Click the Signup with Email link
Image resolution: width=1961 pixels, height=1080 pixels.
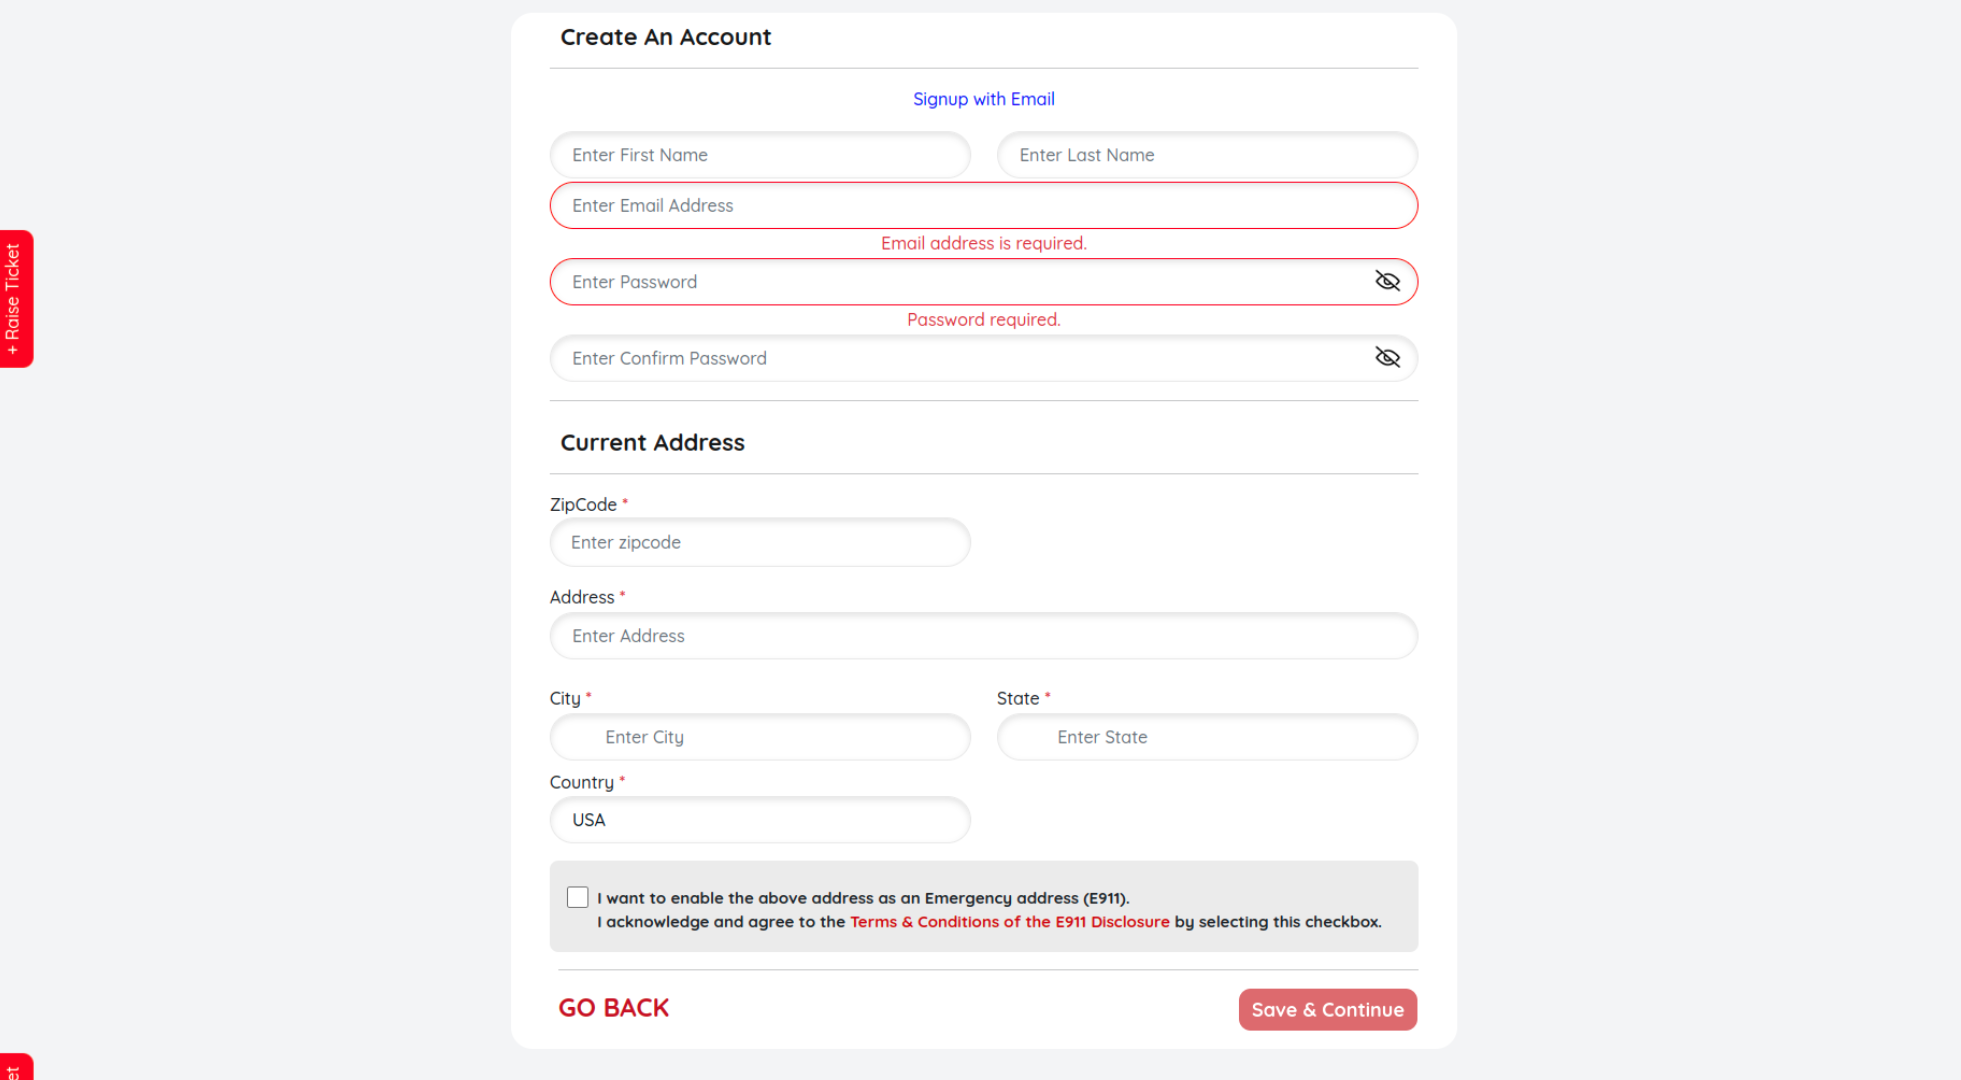(x=983, y=99)
